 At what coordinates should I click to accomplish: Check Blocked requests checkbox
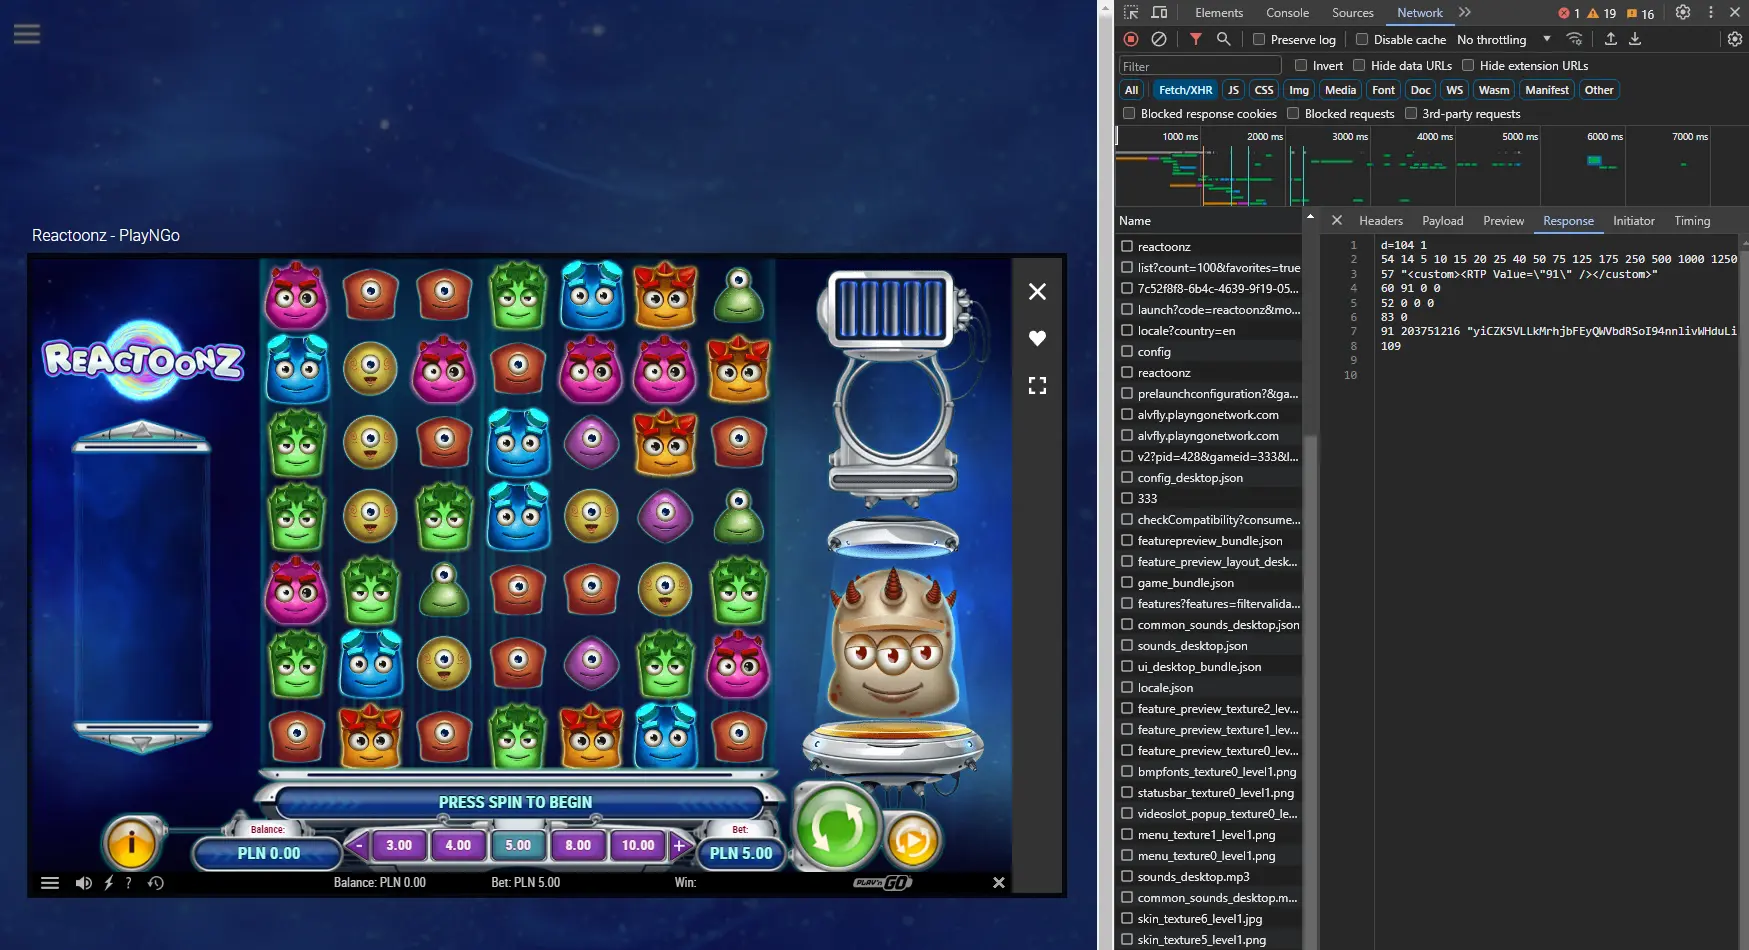[x=1293, y=114]
